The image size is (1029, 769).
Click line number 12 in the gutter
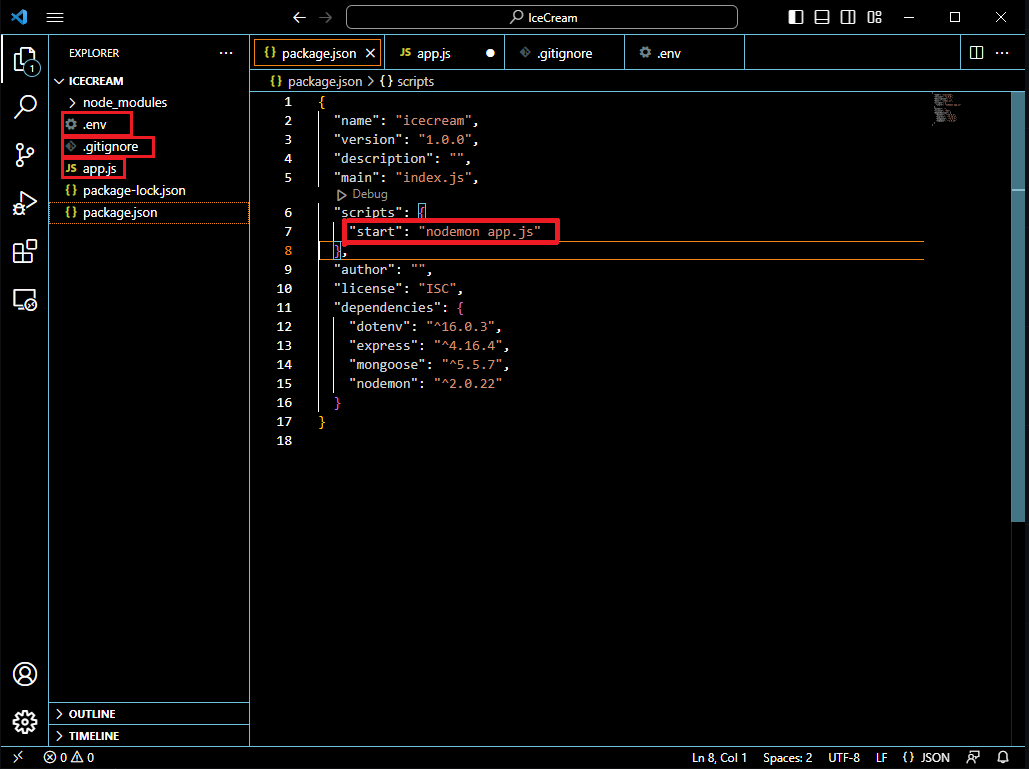(284, 327)
